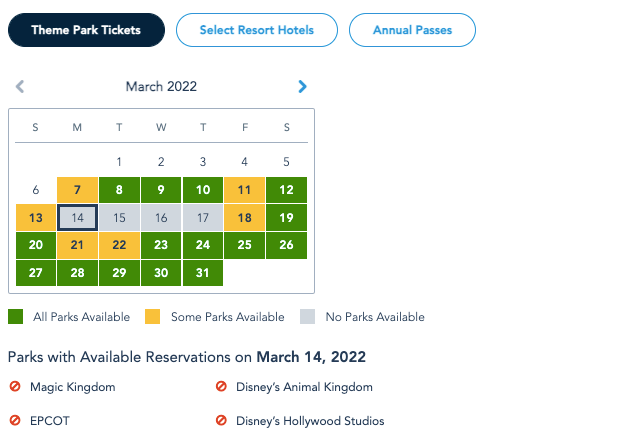Image resolution: width=618 pixels, height=441 pixels.
Task: Click unavailable icon beside EPCOT
Action: (15, 421)
